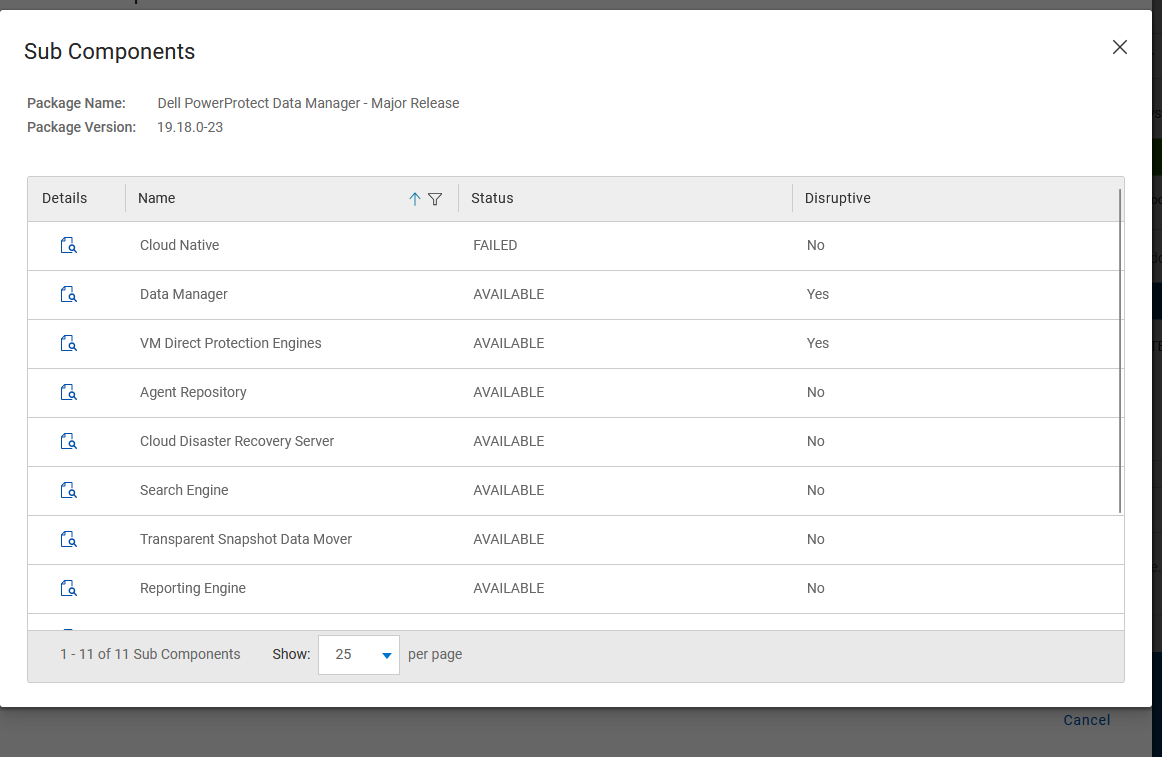View Transparent Snapshot Data Mover details
Viewport: 1162px width, 757px height.
(x=68, y=540)
